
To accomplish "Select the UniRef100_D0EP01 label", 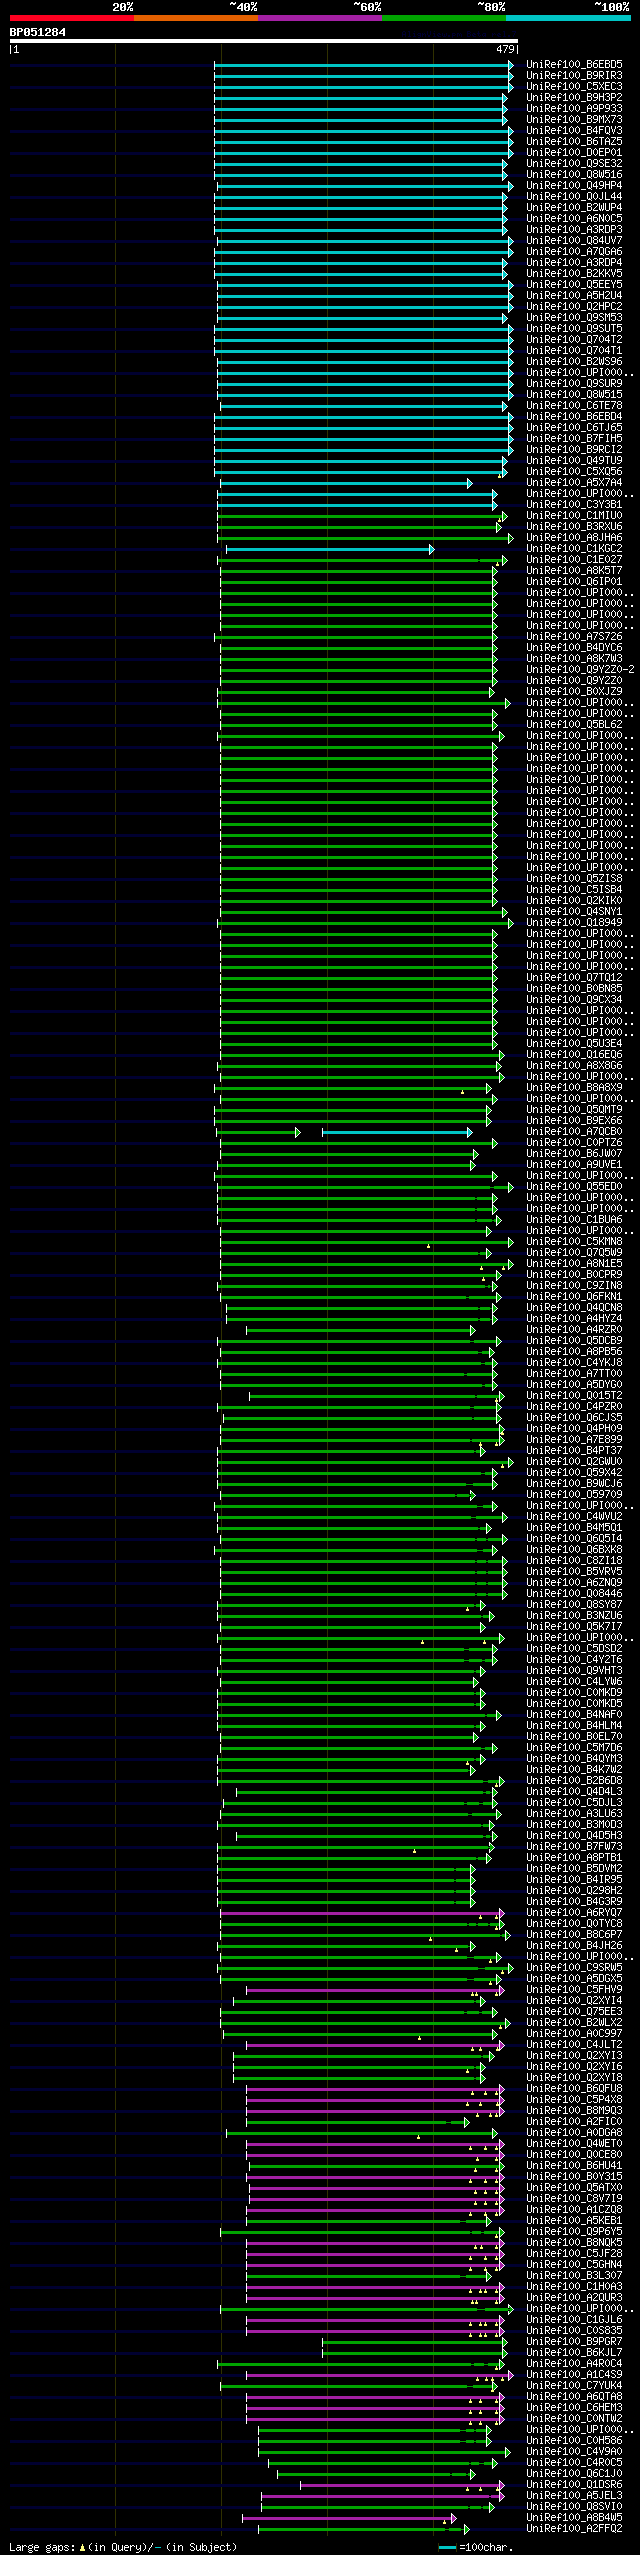I will coord(574,153).
